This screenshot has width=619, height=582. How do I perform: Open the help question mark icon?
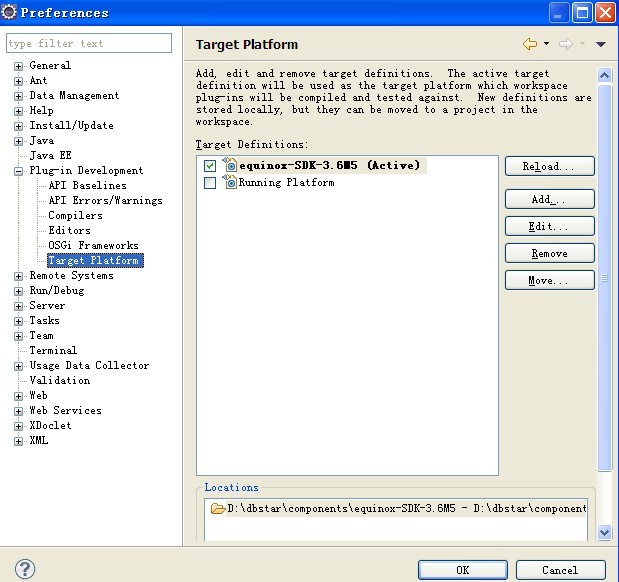pos(25,569)
